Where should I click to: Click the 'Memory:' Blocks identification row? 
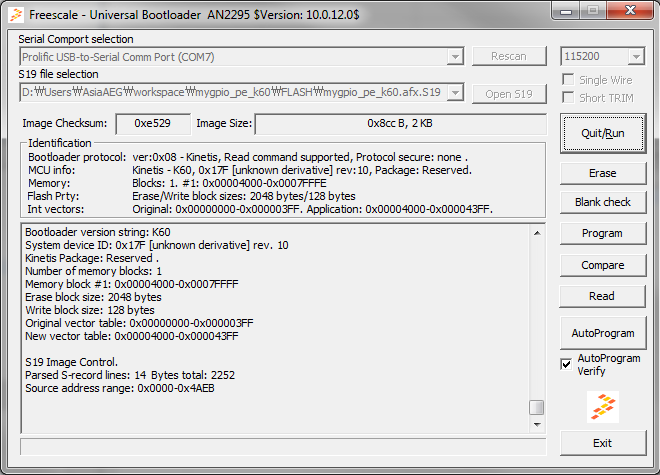click(x=177, y=183)
